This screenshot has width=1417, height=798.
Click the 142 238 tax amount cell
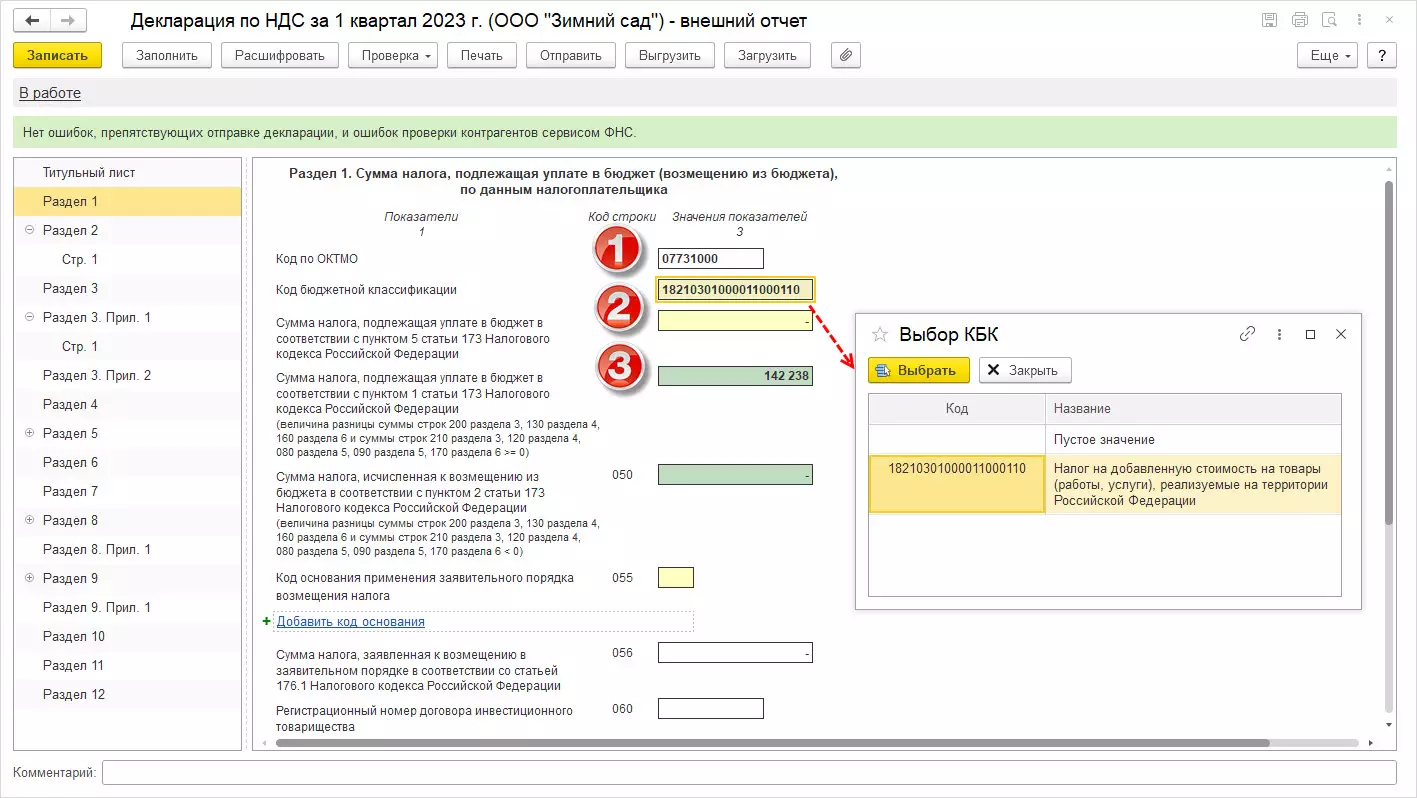point(735,376)
